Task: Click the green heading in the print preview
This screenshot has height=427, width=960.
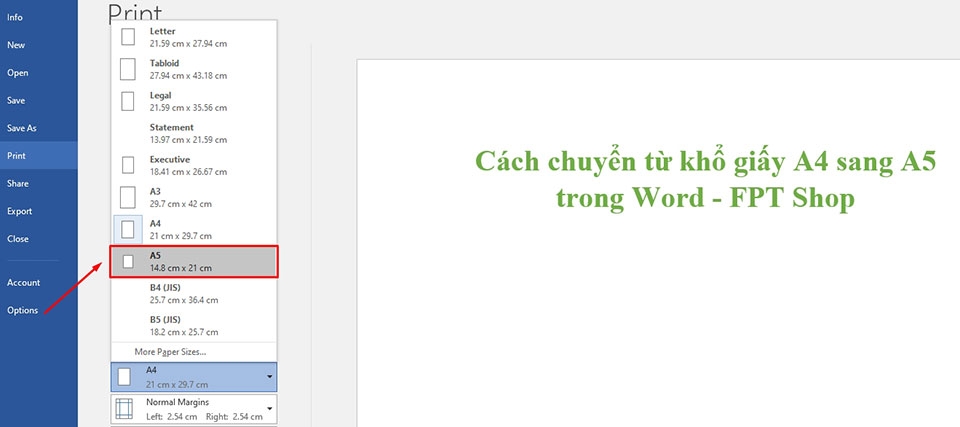Action: click(705, 179)
